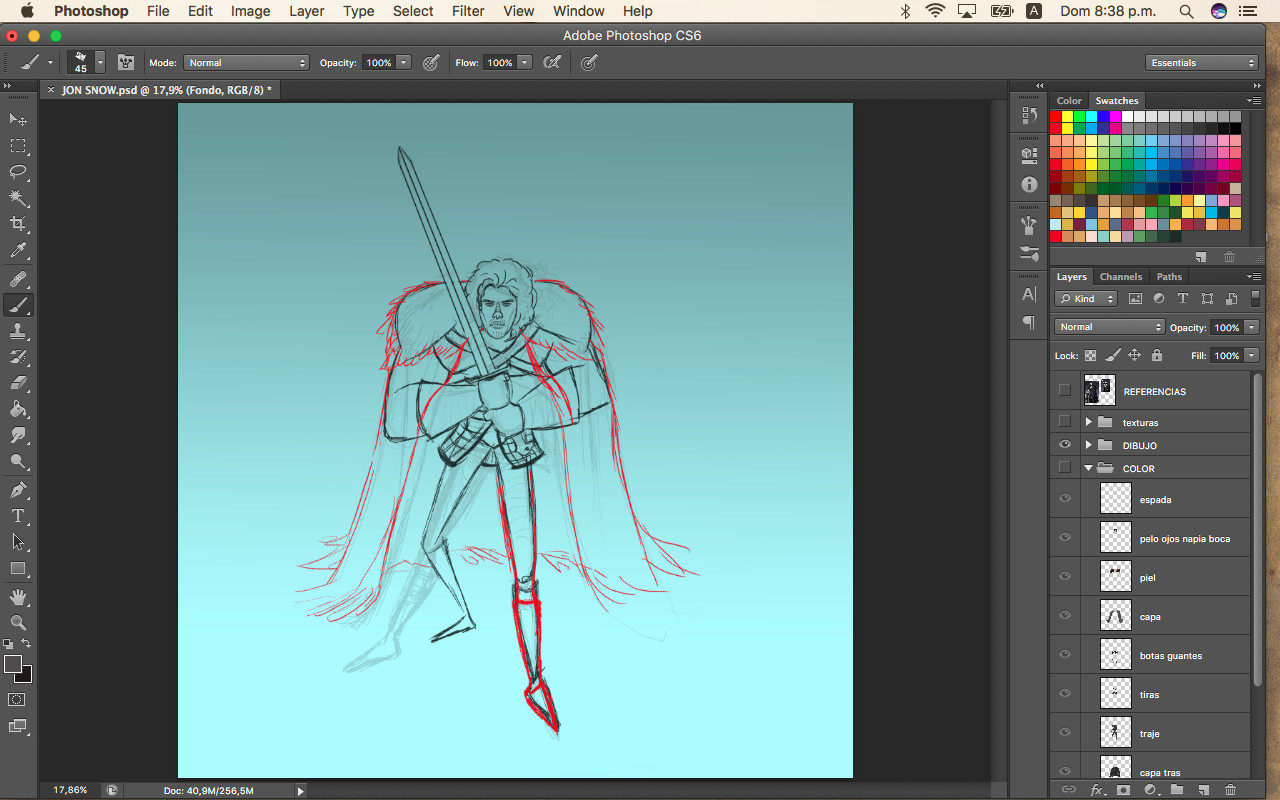Select the Paint Bucket tool

[18, 409]
